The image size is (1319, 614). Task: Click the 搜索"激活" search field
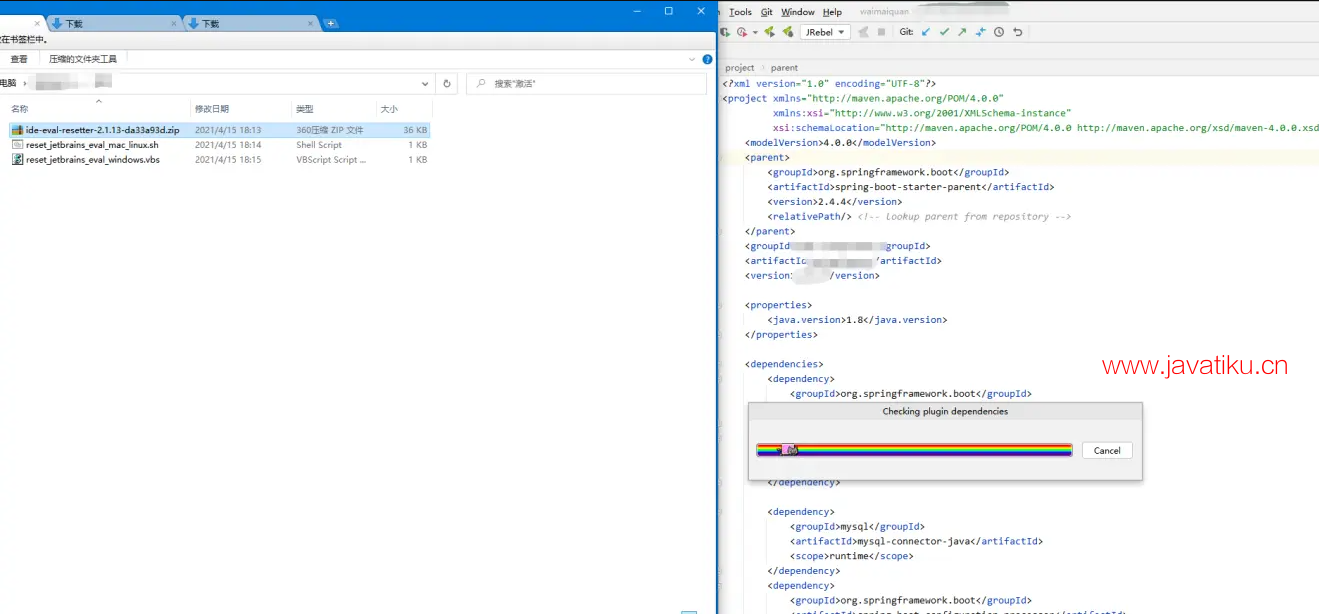[587, 84]
